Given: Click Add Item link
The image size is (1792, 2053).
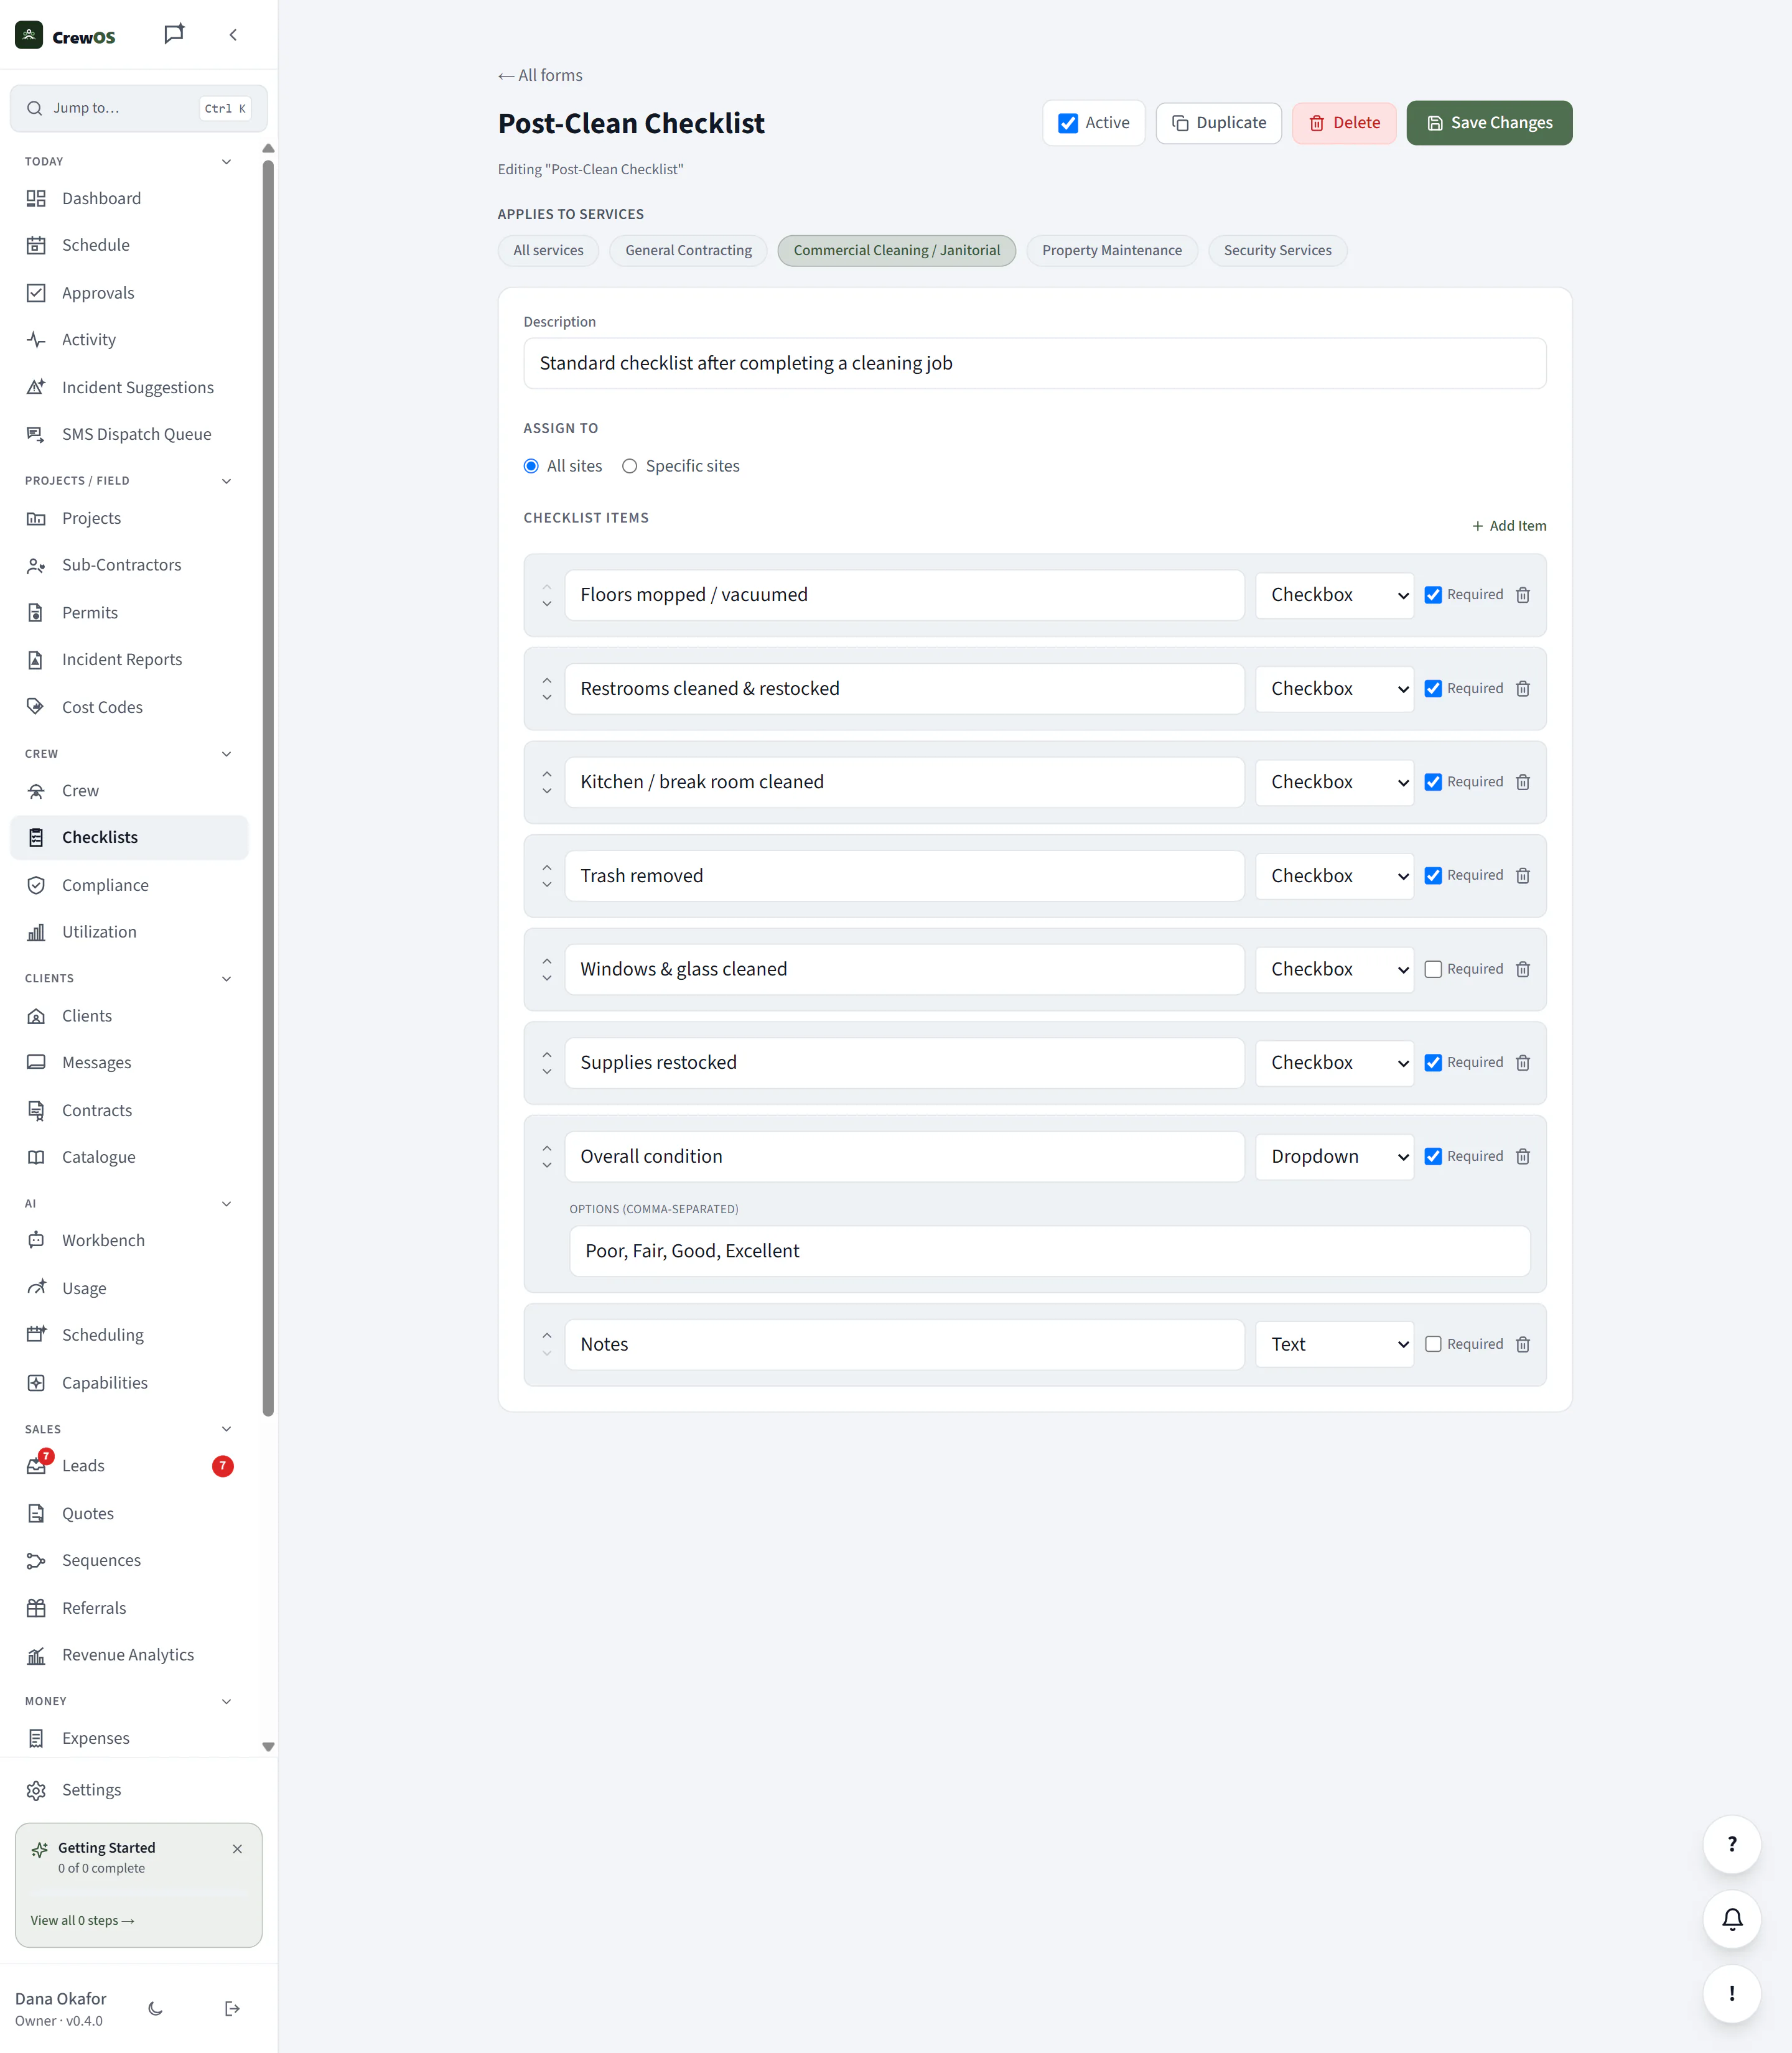Looking at the screenshot, I should pos(1508,526).
